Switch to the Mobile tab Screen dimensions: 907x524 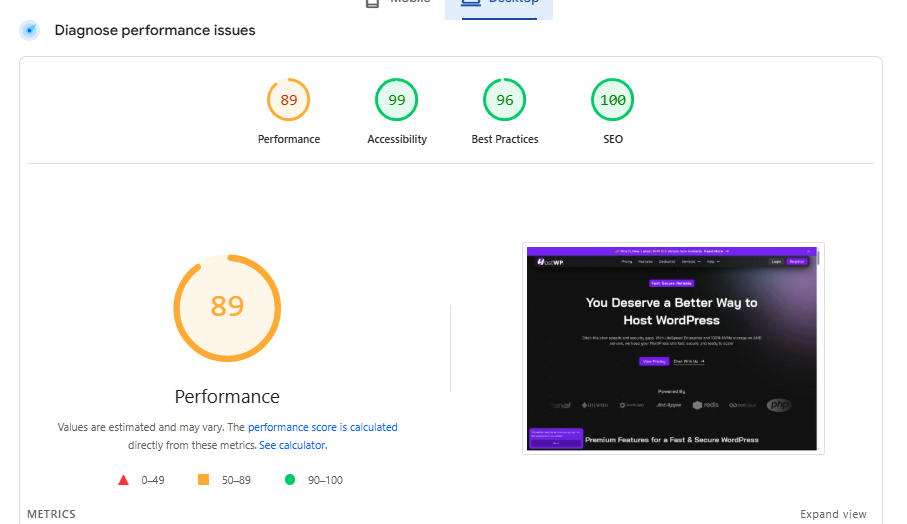click(398, 5)
